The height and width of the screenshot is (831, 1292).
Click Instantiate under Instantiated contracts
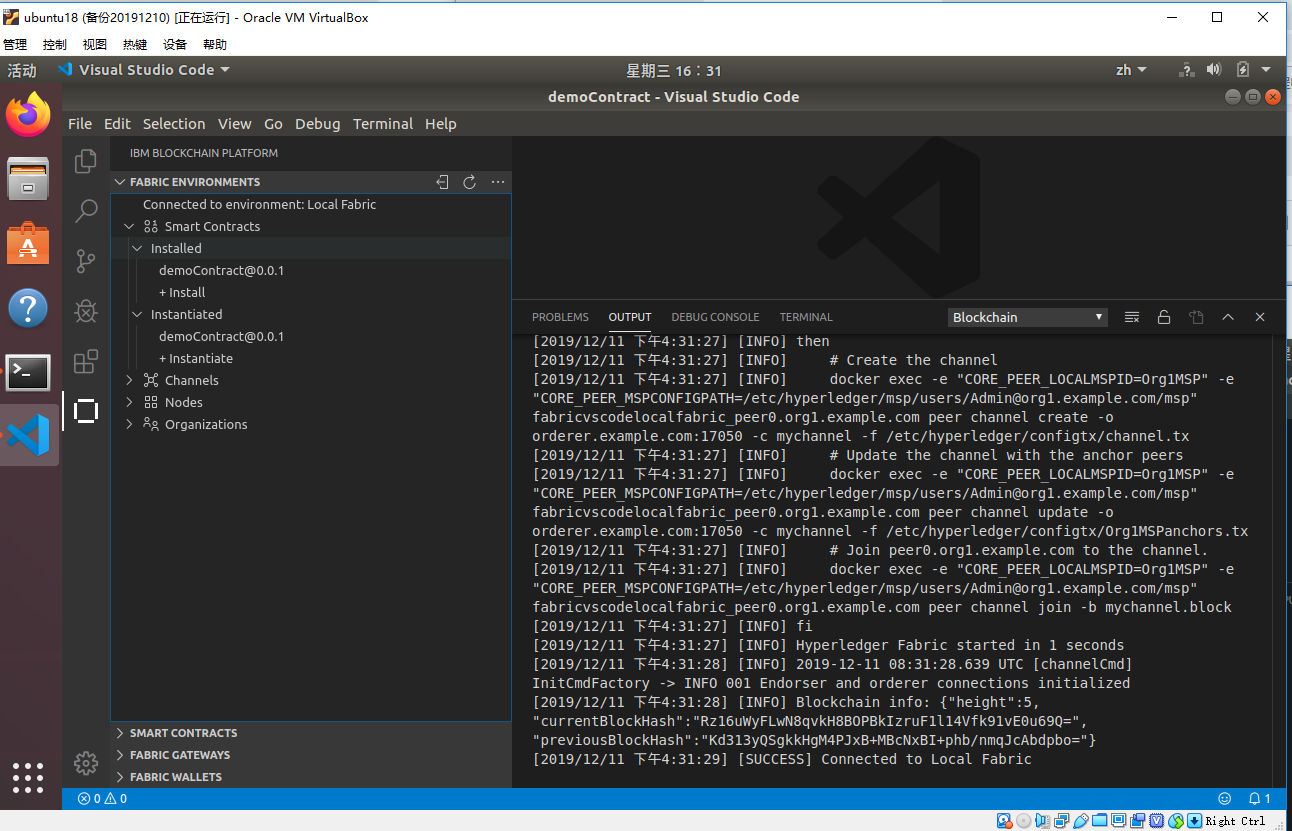tap(198, 358)
